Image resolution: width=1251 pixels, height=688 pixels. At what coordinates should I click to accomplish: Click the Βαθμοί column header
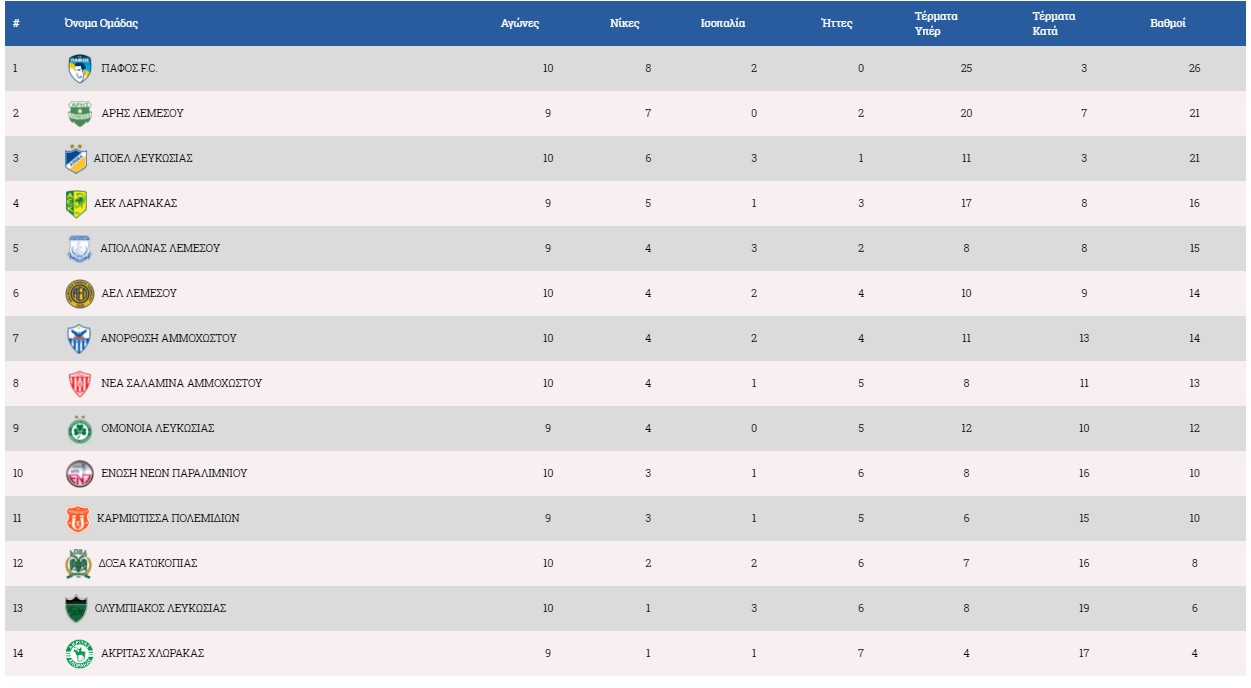point(1168,23)
